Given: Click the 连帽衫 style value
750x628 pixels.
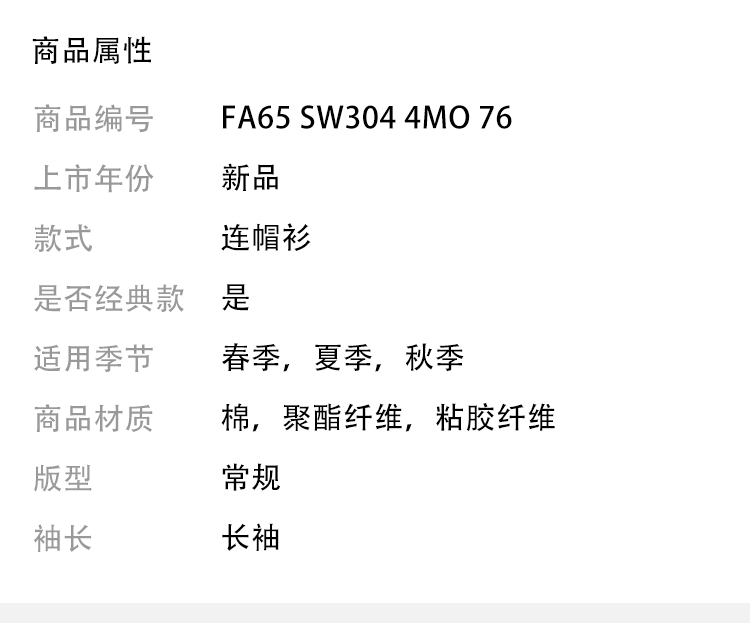Looking at the screenshot, I should (x=265, y=239).
